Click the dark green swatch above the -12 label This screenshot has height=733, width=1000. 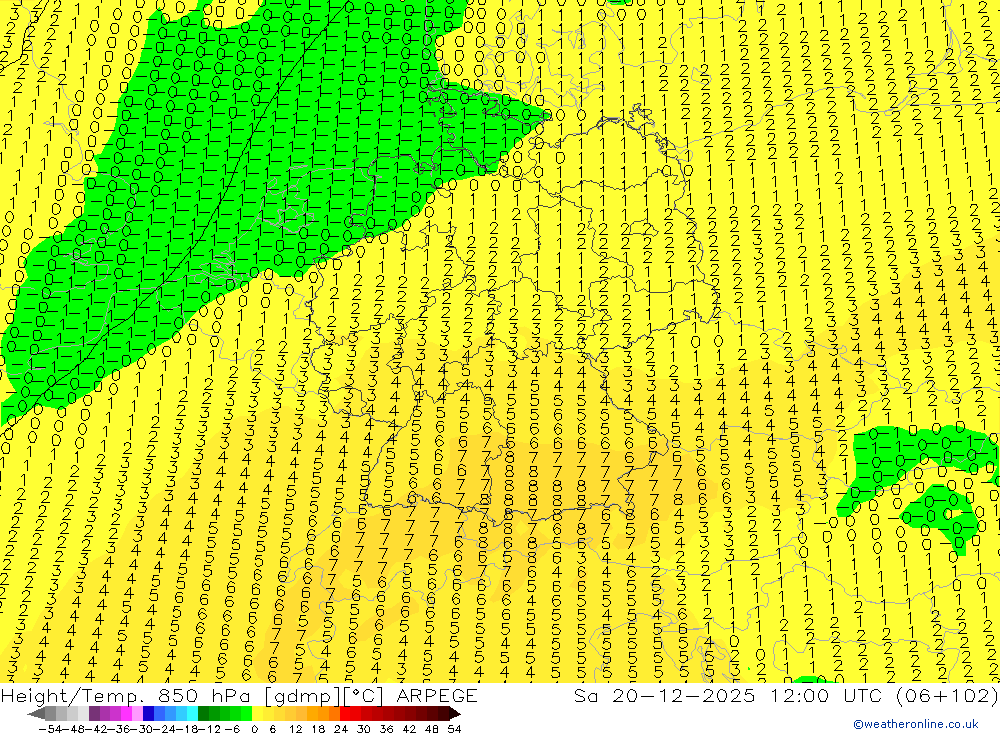pyautogui.click(x=203, y=714)
